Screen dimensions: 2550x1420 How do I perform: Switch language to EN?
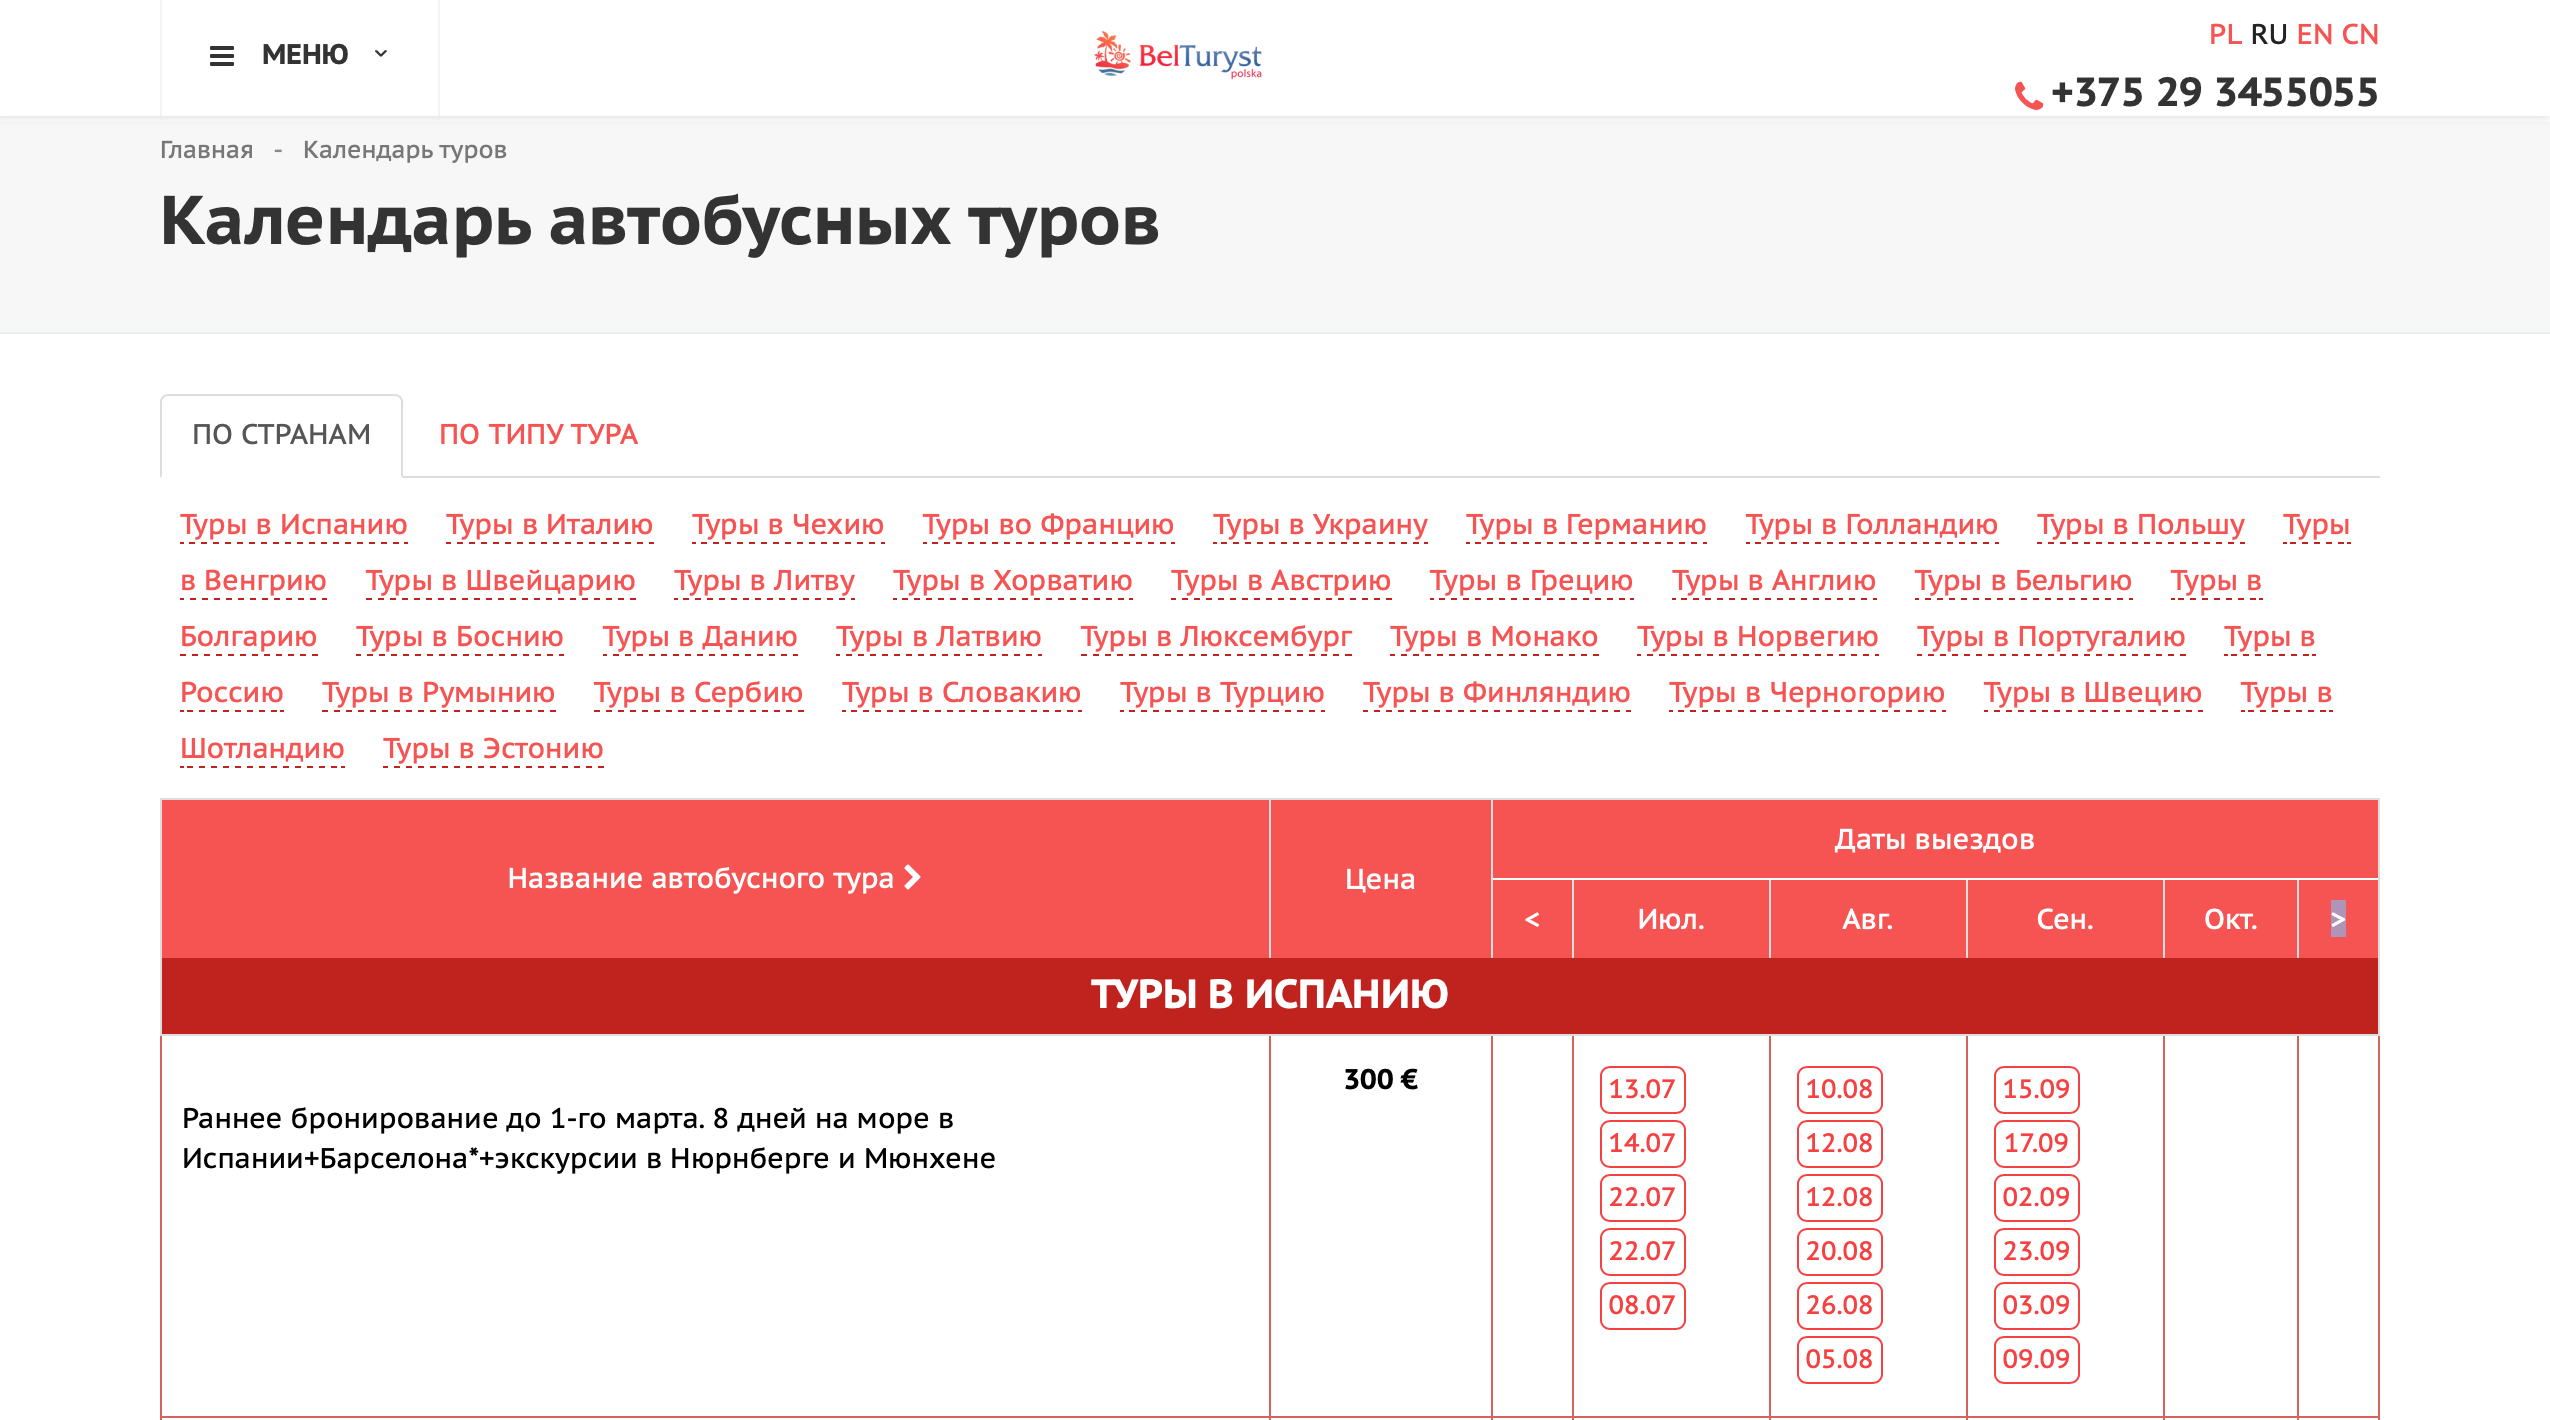pos(2315,34)
